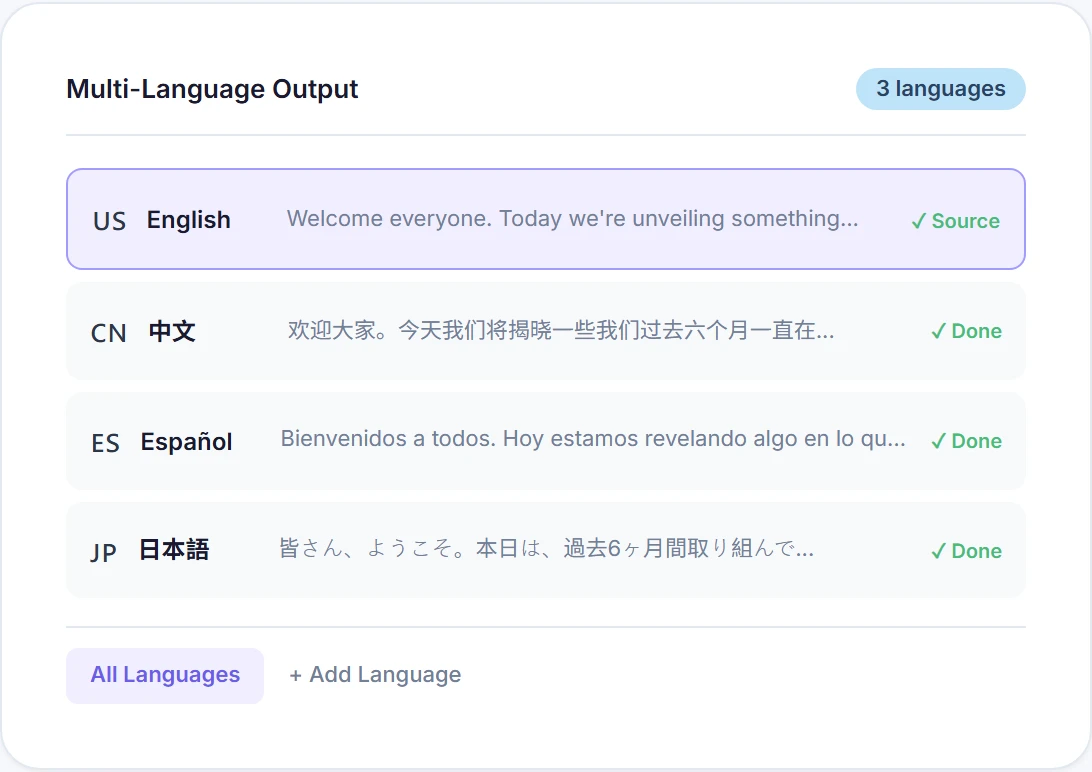This screenshot has height=772, width=1092.
Task: Click the 3 languages badge
Action: pos(940,89)
